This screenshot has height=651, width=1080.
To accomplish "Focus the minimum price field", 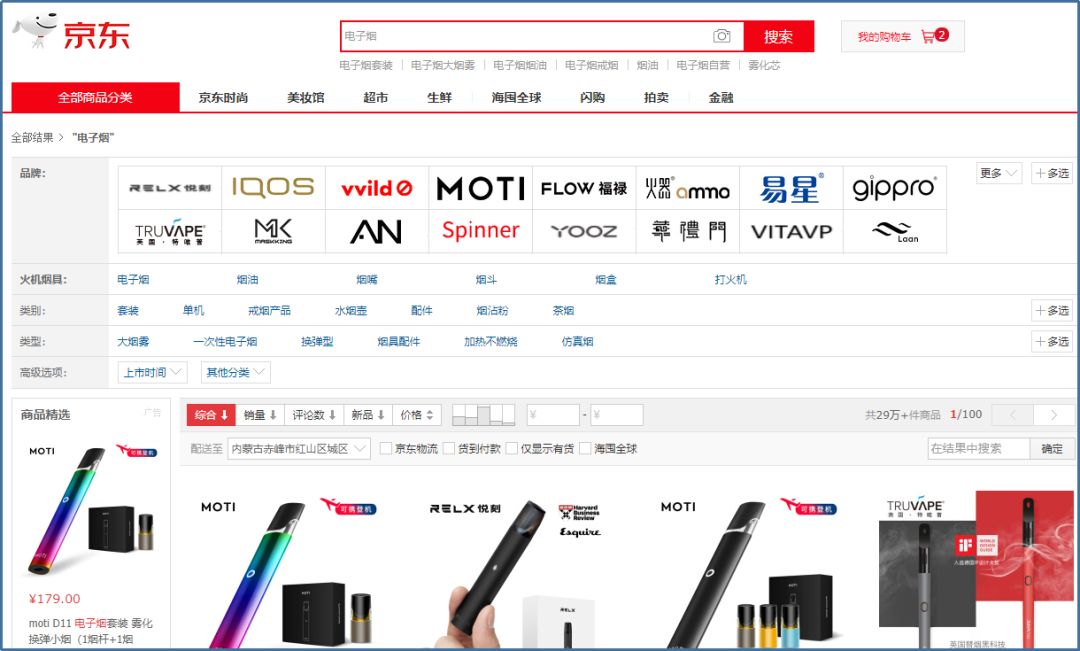I will [x=553, y=415].
